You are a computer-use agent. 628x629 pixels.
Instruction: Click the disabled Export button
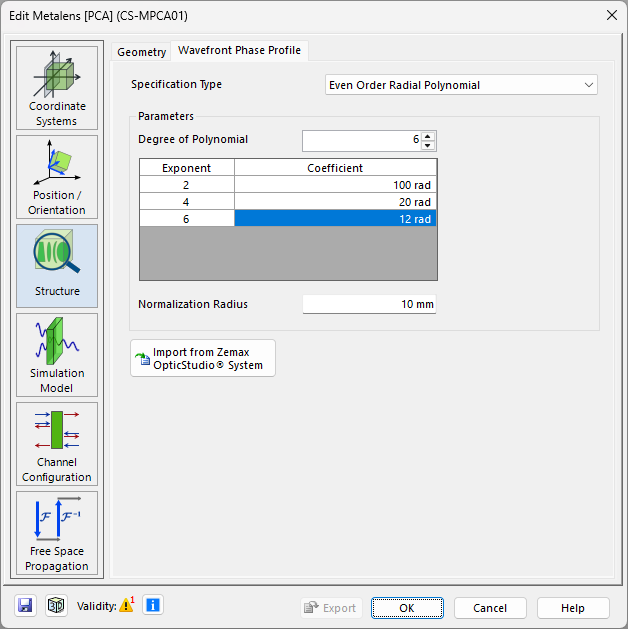(x=331, y=608)
